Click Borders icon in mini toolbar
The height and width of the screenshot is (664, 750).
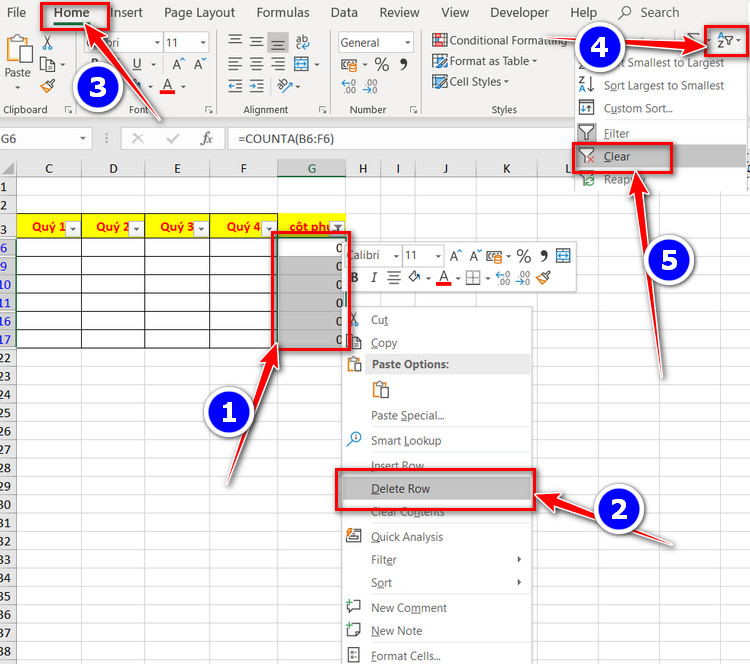(x=473, y=277)
